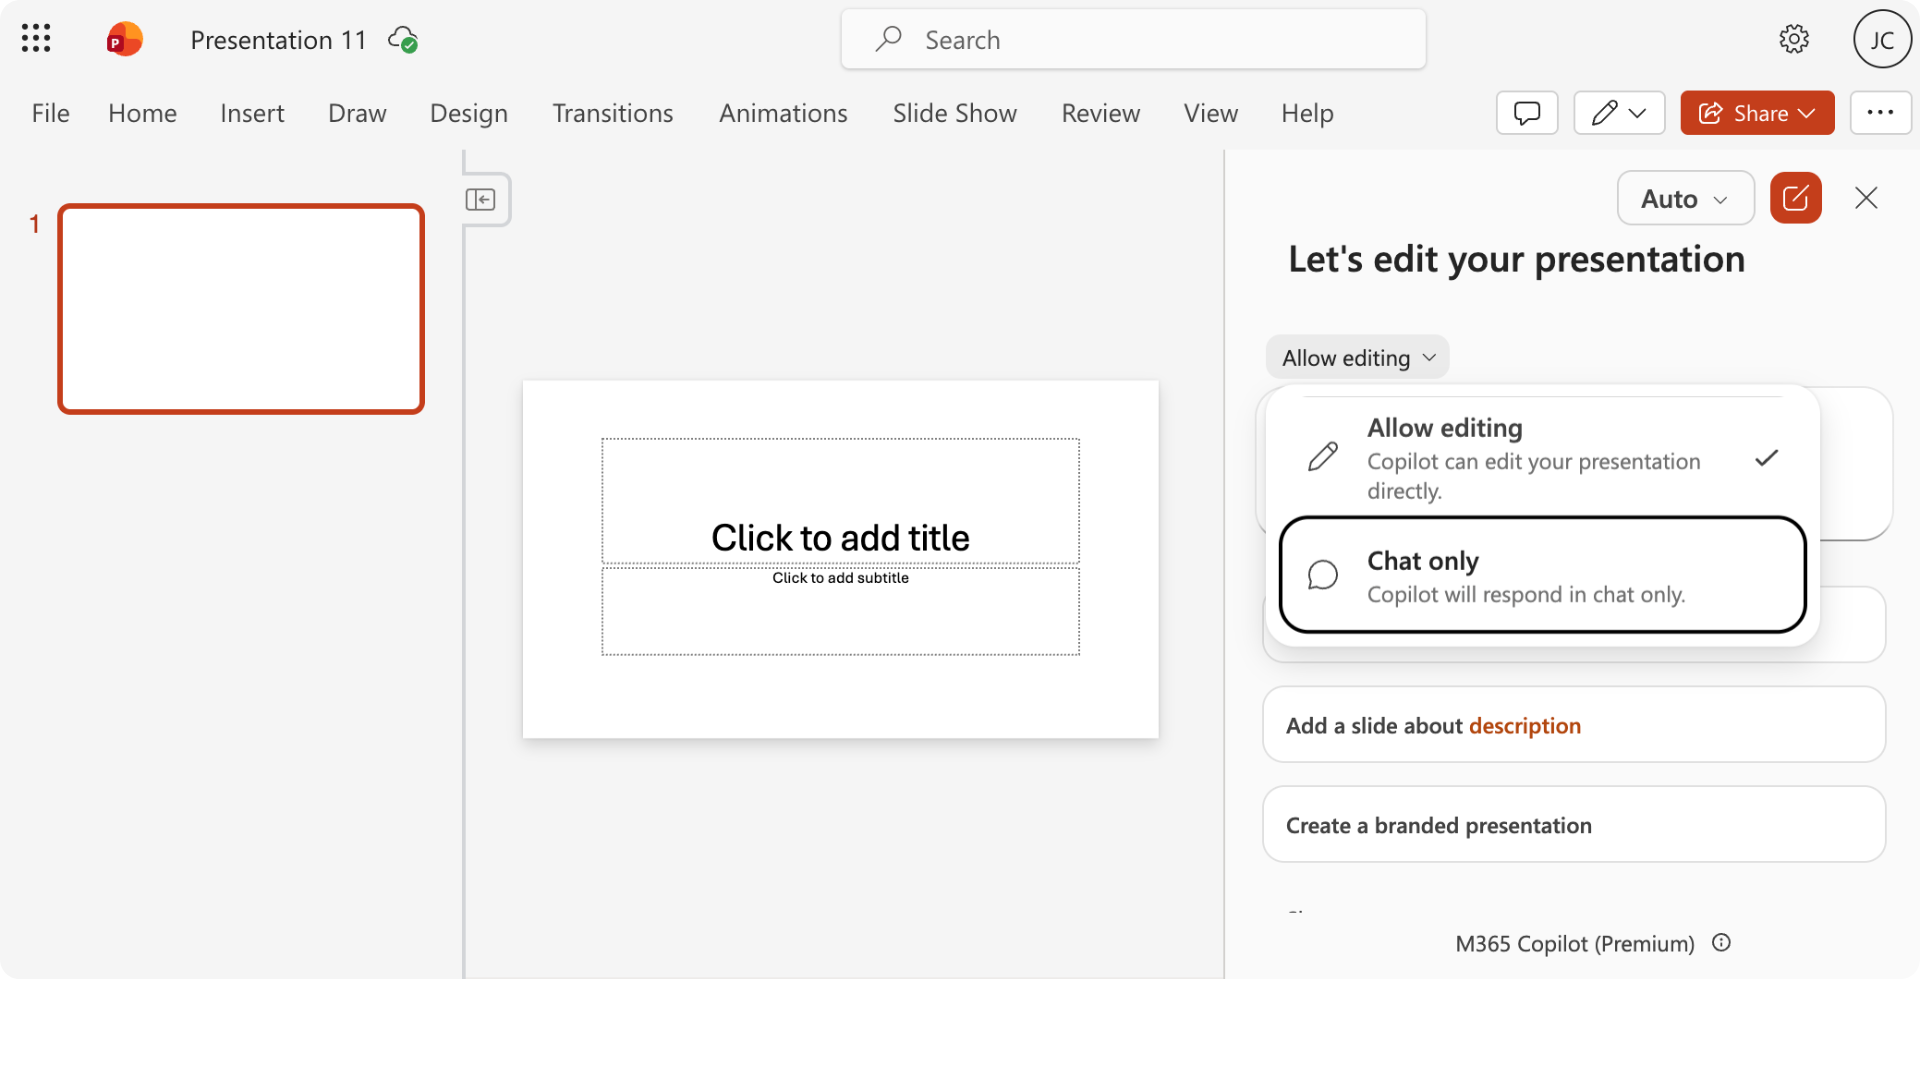
Task: Expand the Auto model dropdown
Action: pos(1686,199)
